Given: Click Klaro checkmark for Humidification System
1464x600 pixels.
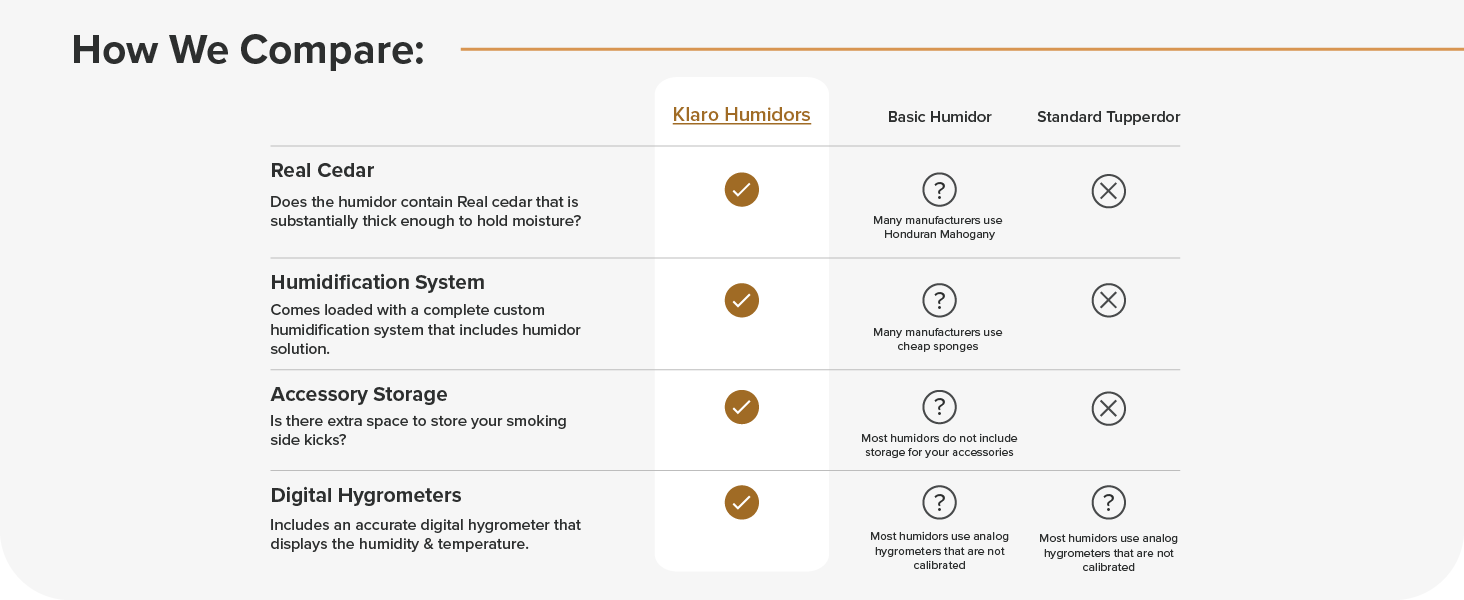Looking at the screenshot, I should tap(741, 300).
